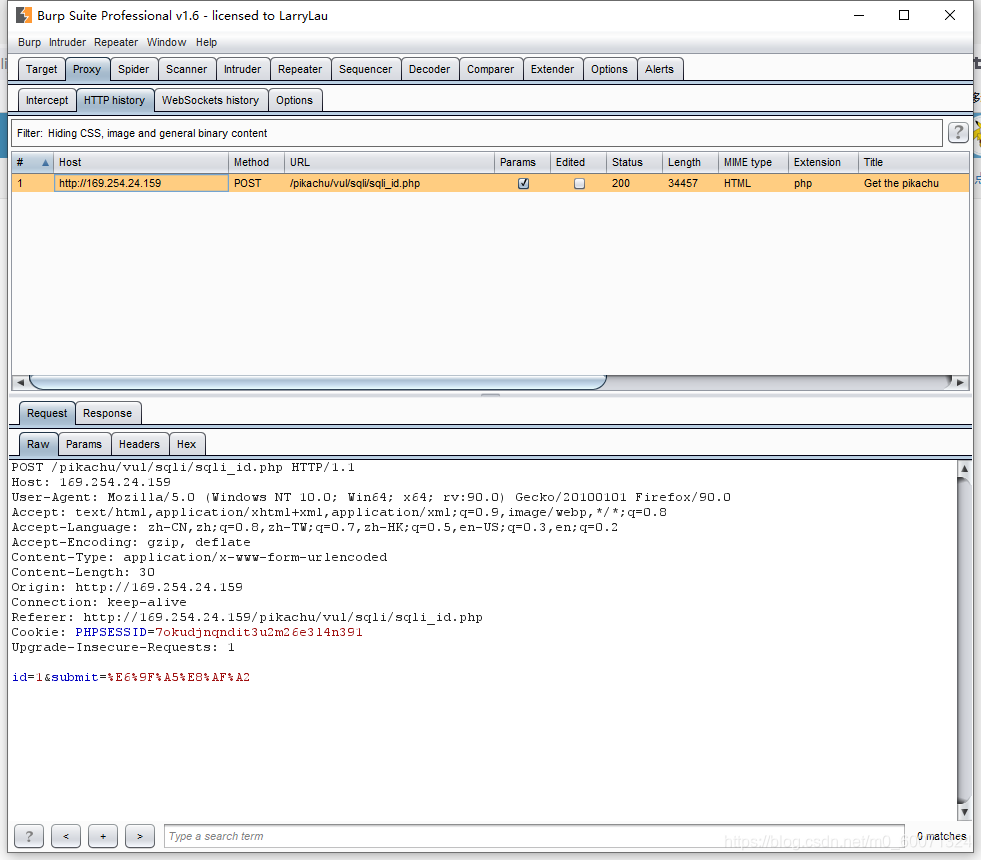Click the history table scroll right arrow
The image size is (981, 860).
pos(960,382)
